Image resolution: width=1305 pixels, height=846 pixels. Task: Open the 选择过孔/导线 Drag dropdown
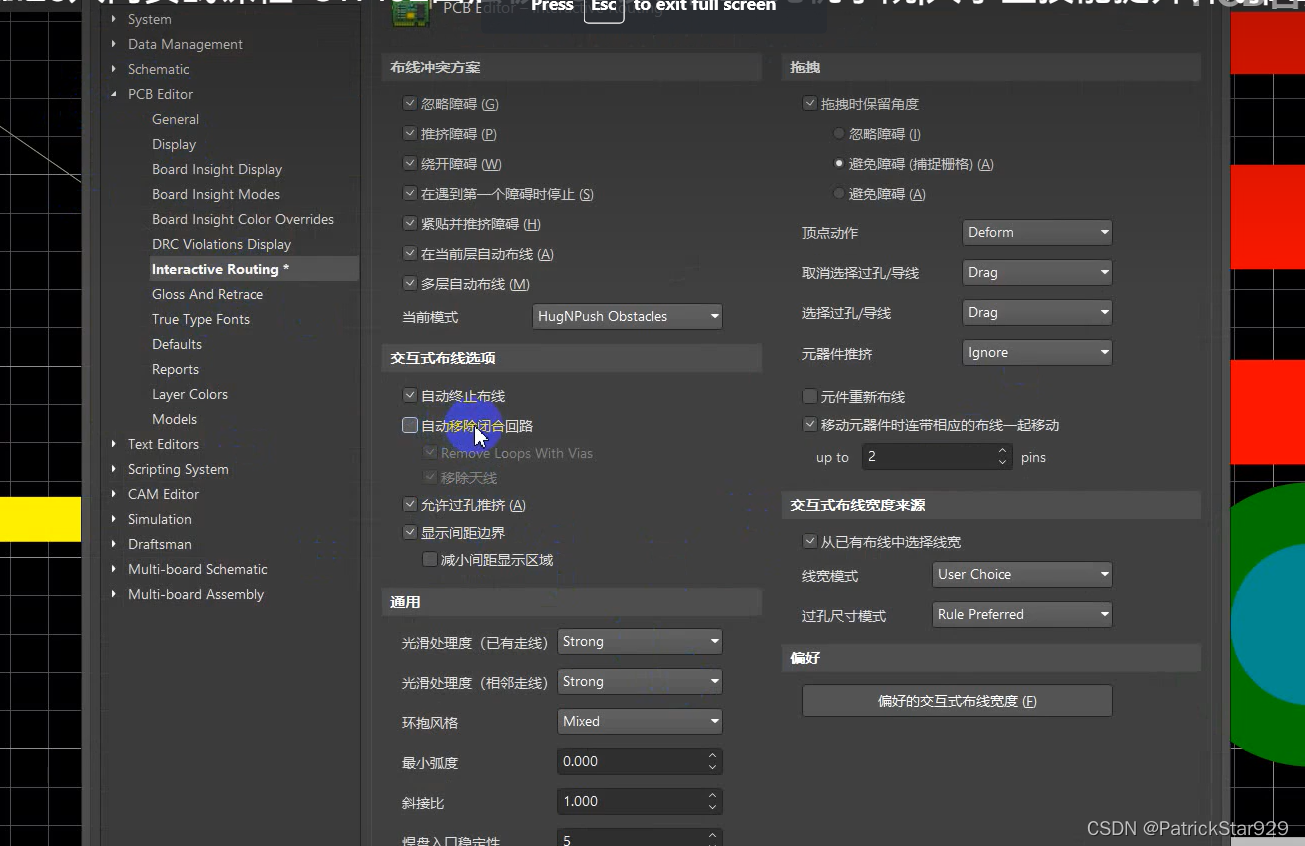pos(1037,312)
